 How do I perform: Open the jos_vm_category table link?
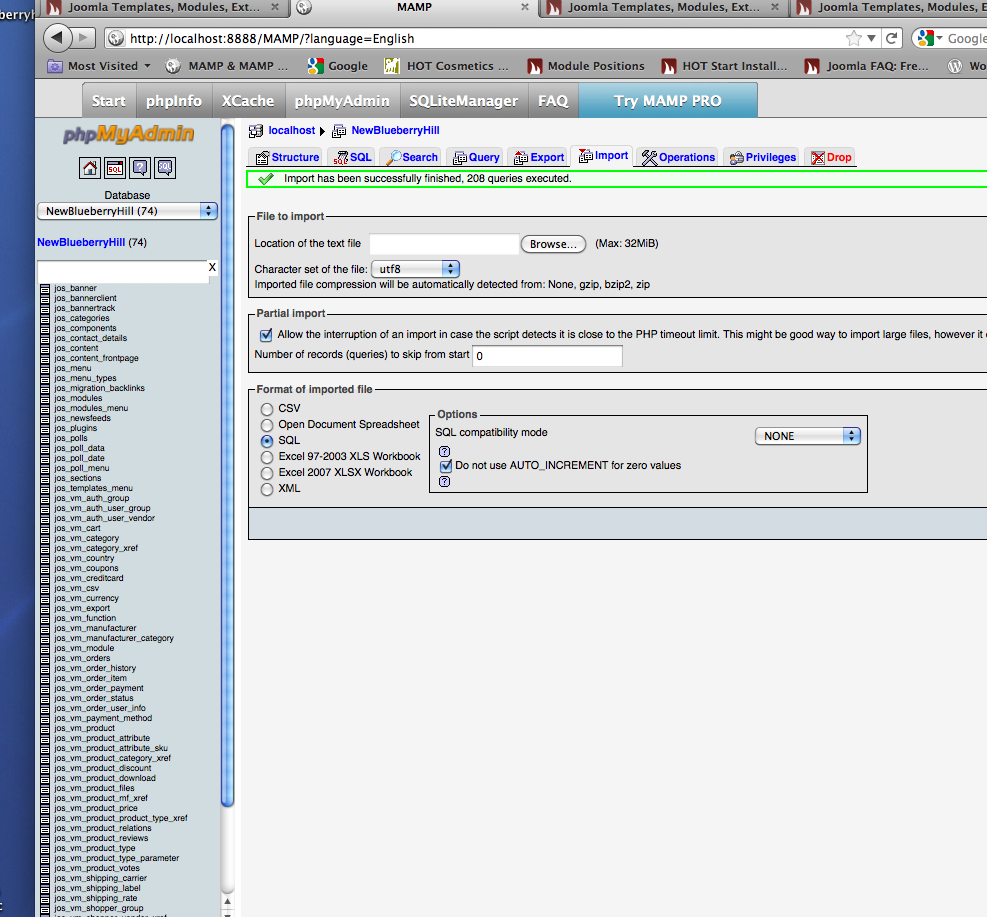[86, 538]
